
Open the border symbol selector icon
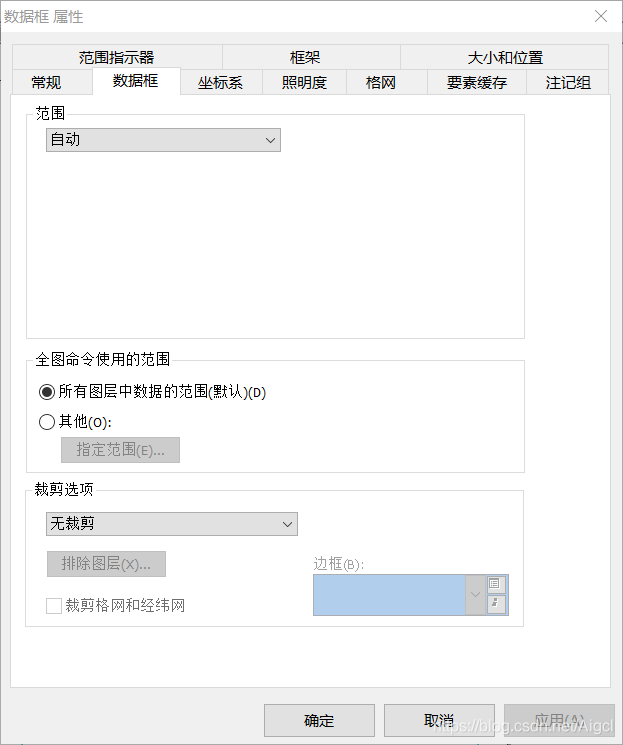click(x=495, y=584)
